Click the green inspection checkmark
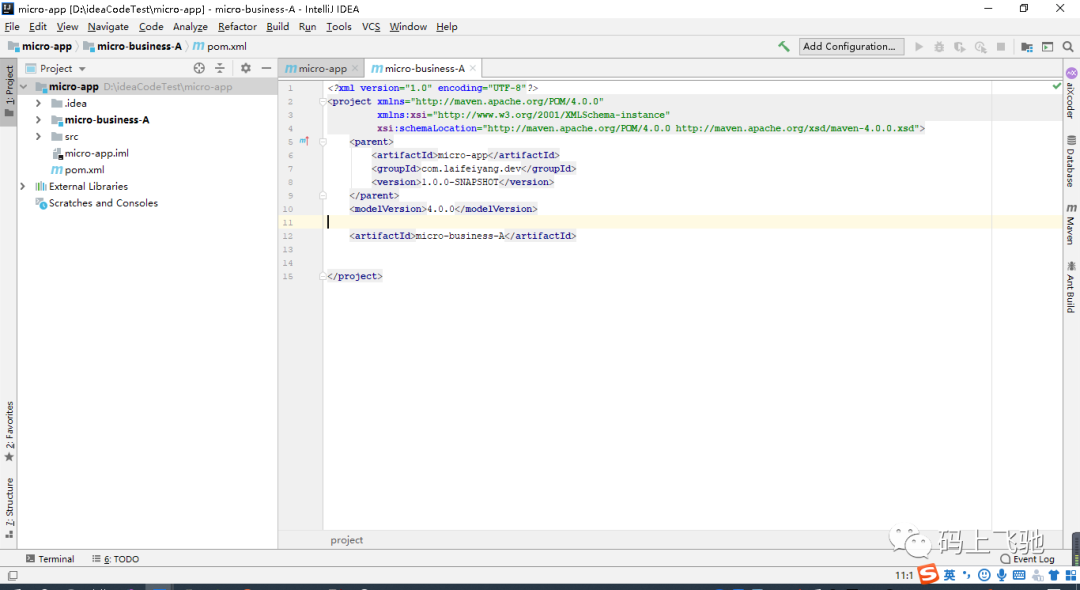Viewport: 1080px width, 590px height. [1057, 86]
